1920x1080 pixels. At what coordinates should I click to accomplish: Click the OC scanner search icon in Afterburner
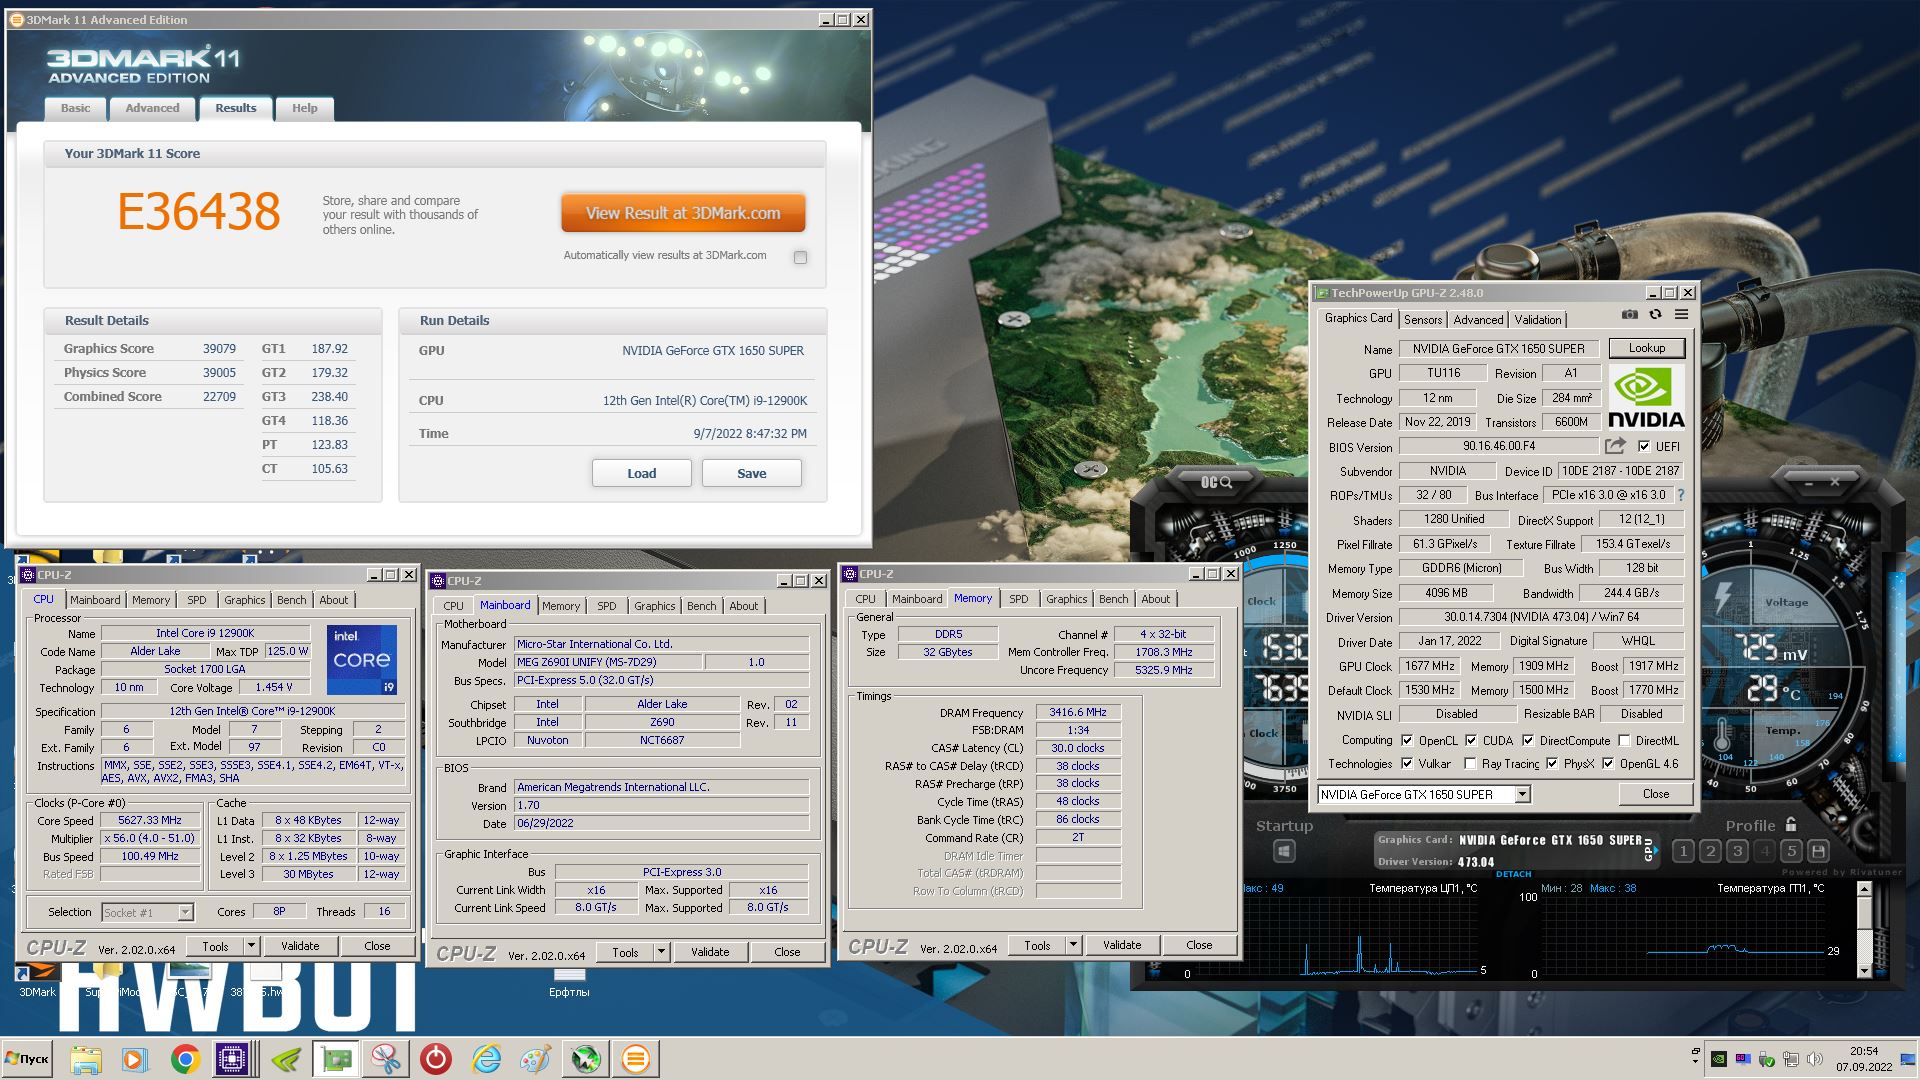tap(1216, 482)
